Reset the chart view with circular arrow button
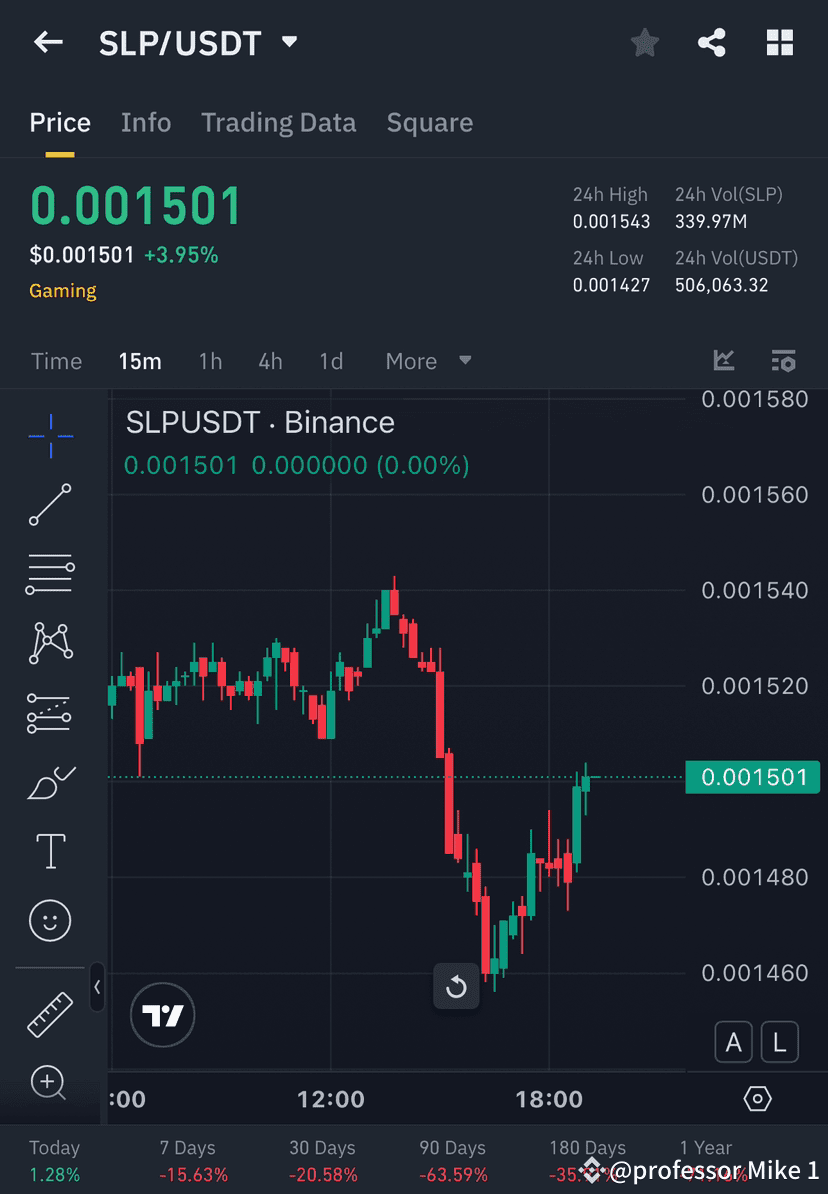 [456, 986]
